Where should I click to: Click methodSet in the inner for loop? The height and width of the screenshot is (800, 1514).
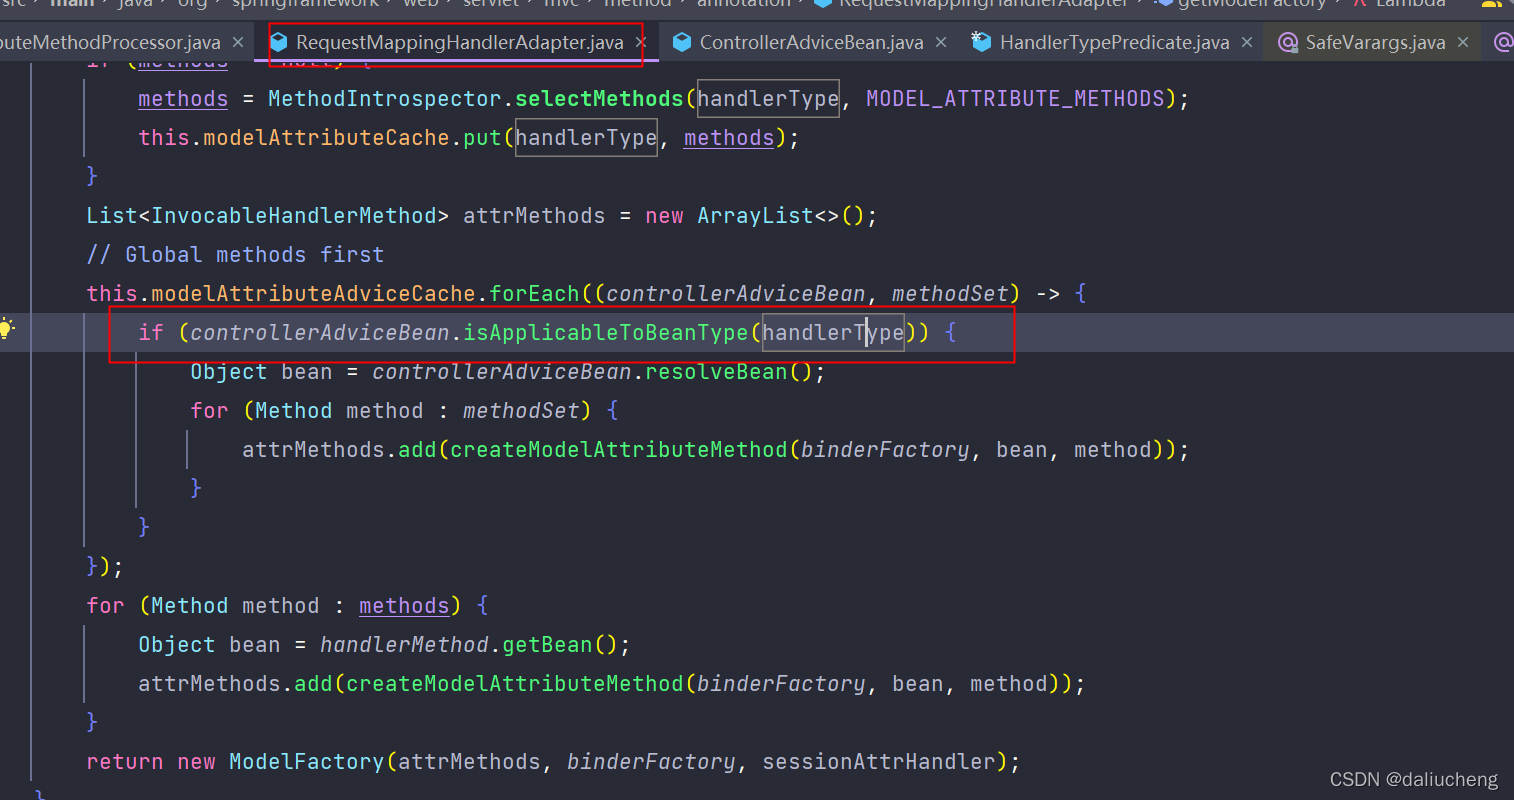point(521,410)
